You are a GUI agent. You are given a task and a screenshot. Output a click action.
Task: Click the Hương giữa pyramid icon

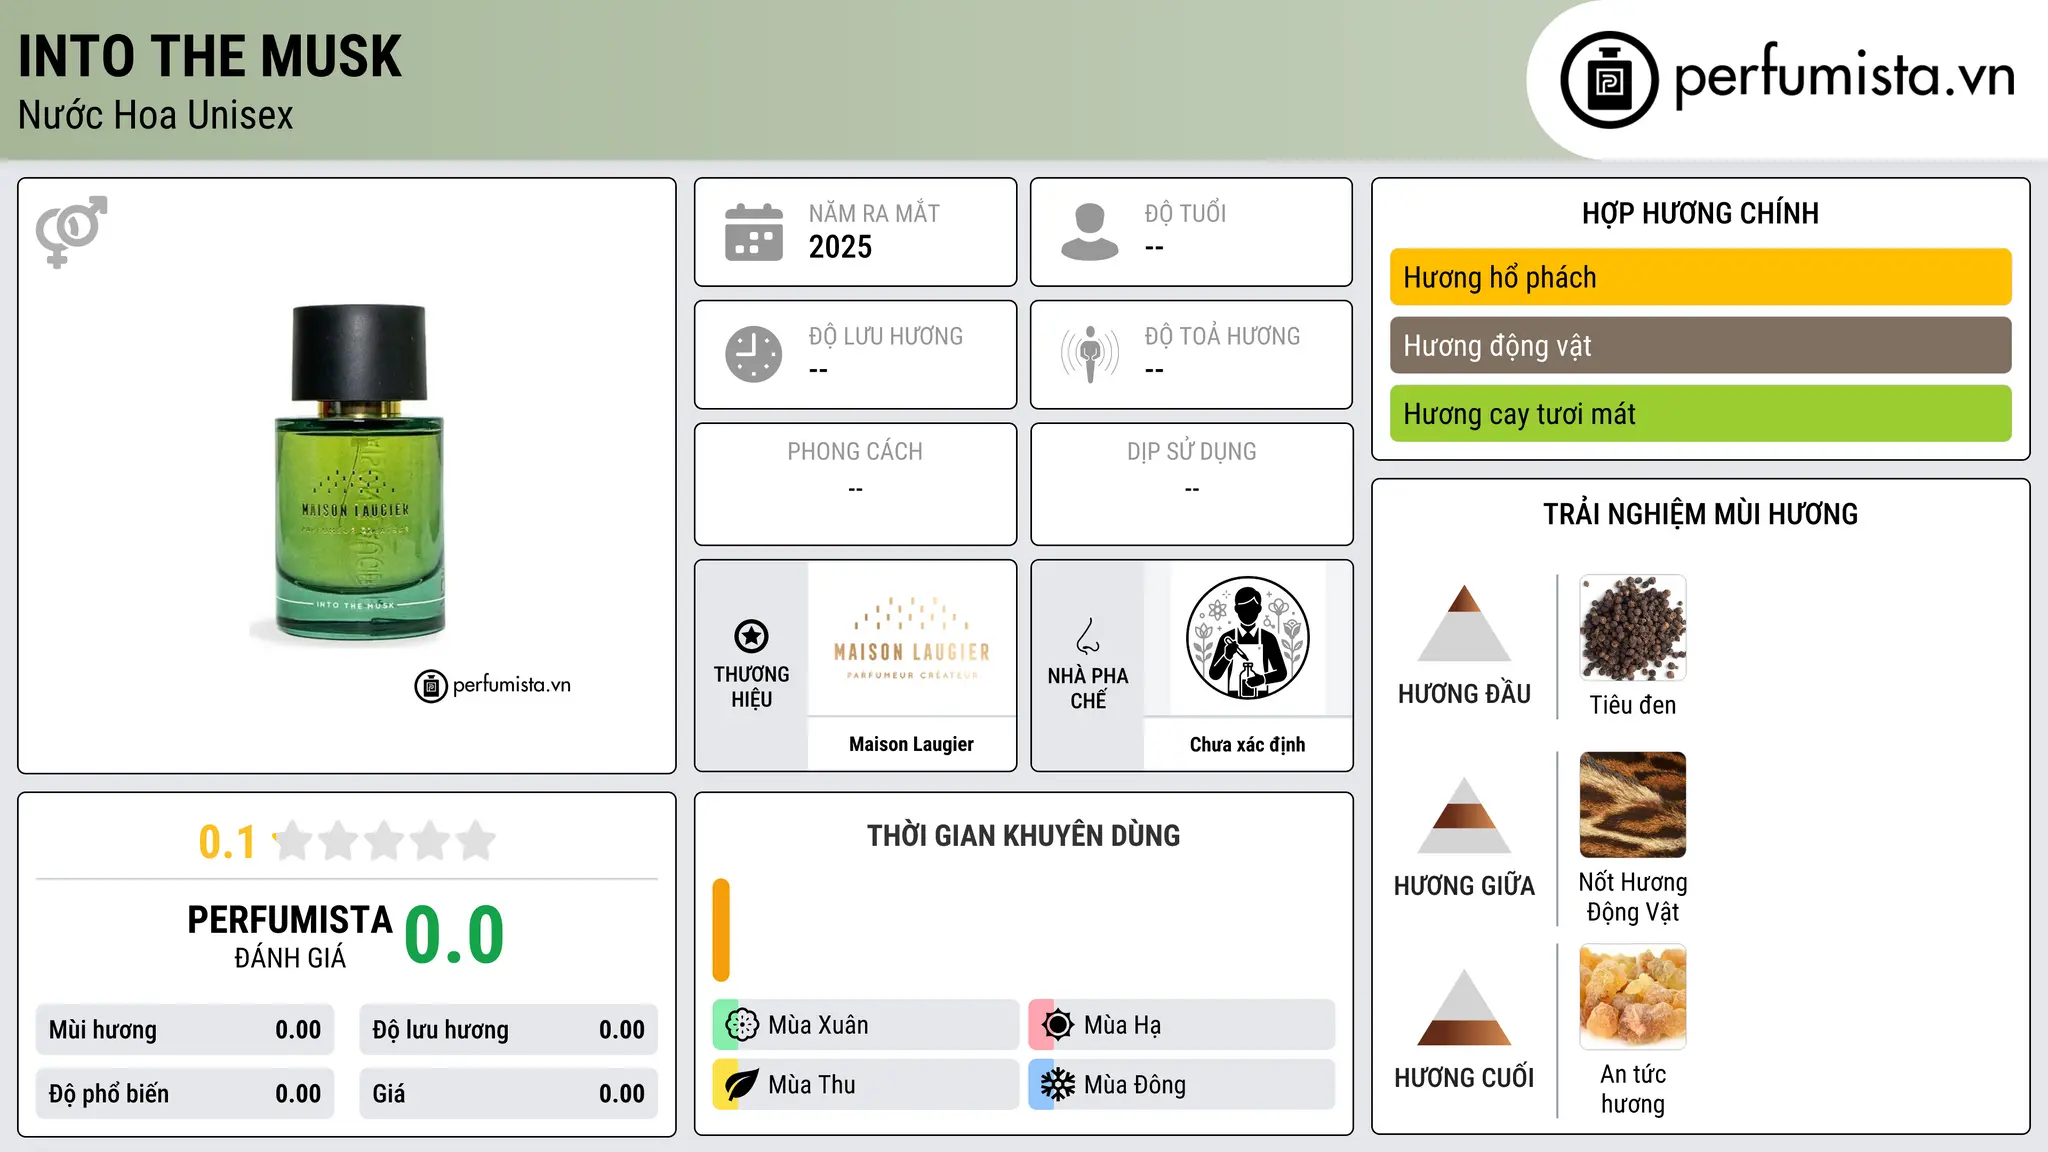pyautogui.click(x=1464, y=815)
